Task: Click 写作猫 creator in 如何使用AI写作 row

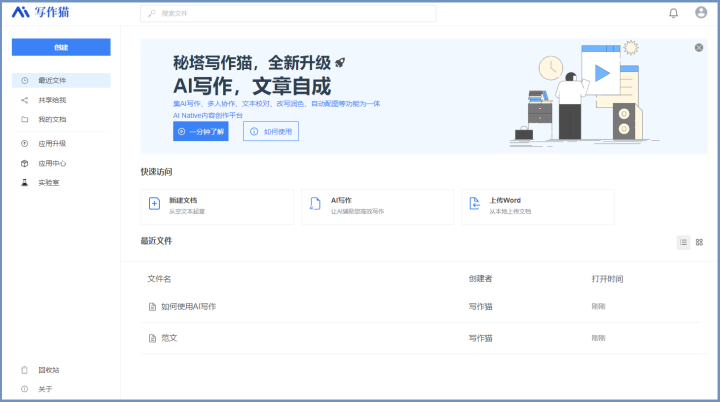Action: pos(480,307)
